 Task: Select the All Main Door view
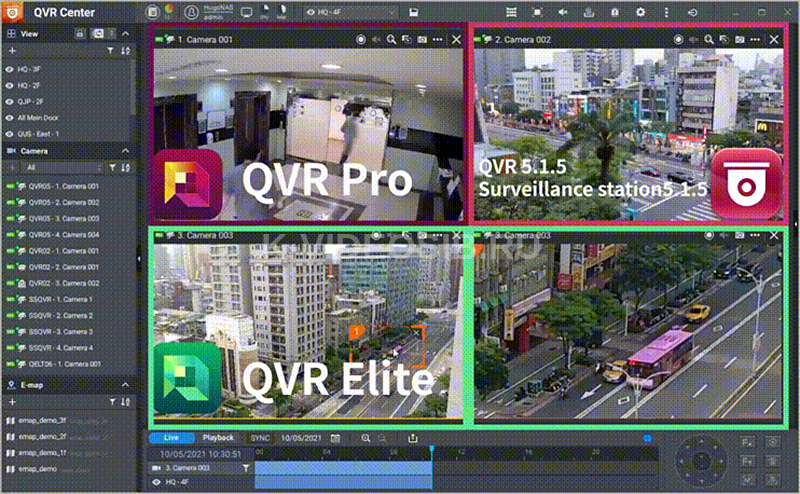click(x=41, y=118)
